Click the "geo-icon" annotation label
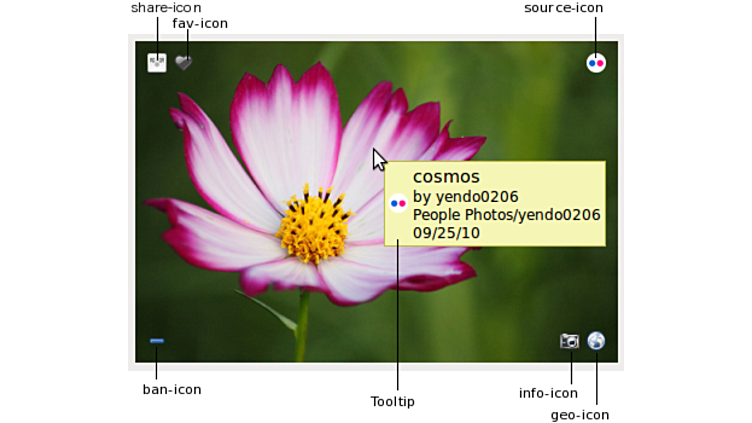Image resolution: width=752 pixels, height=423 pixels. point(580,414)
